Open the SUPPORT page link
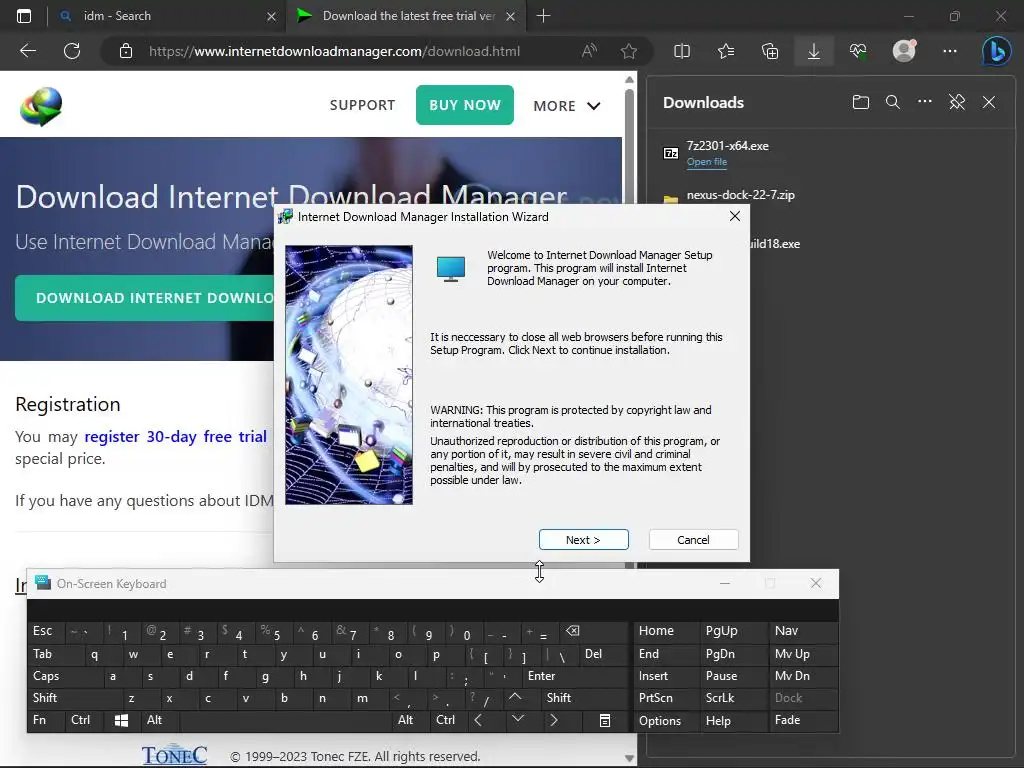This screenshot has height=768, width=1024. 362,105
